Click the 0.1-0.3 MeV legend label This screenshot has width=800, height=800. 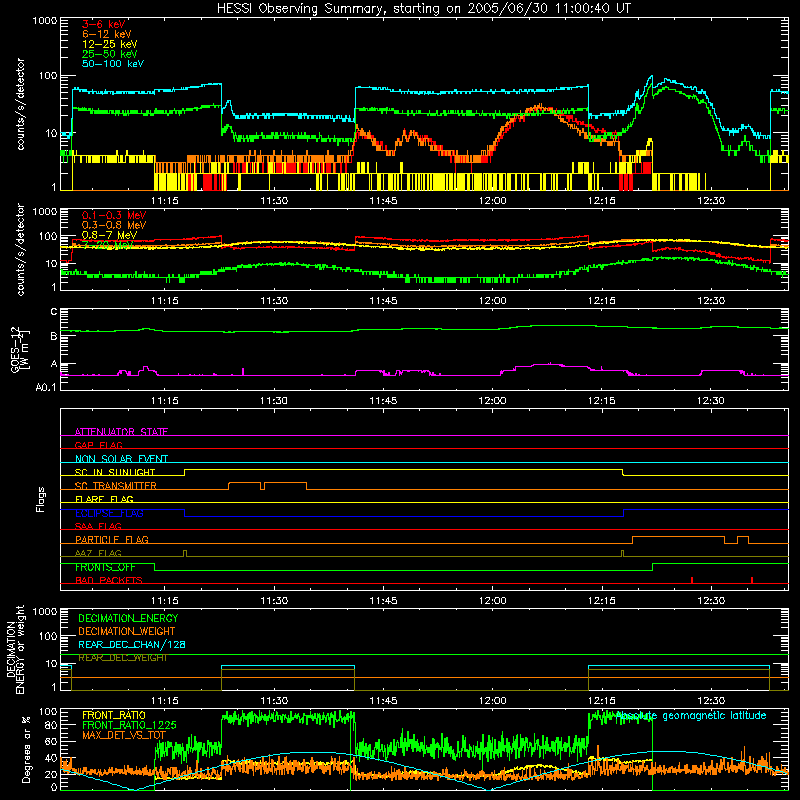click(x=114, y=215)
